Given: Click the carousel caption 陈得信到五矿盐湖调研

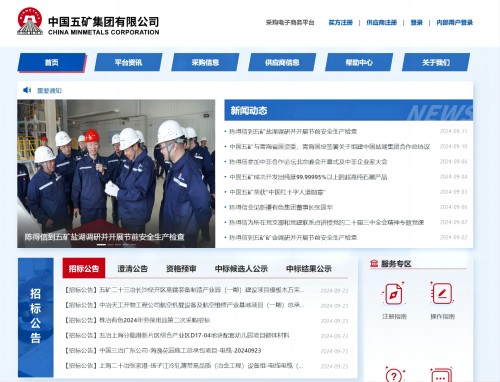Looking at the screenshot, I should (104, 237).
